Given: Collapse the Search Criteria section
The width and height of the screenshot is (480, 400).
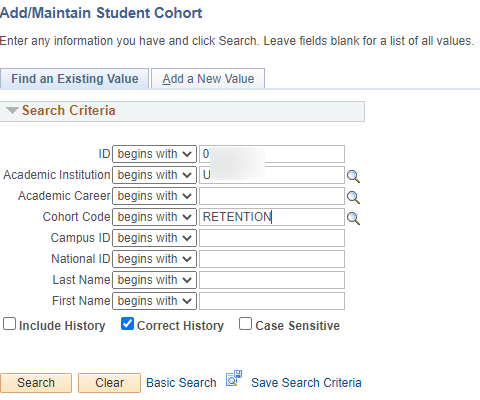Looking at the screenshot, I should 12,110.
